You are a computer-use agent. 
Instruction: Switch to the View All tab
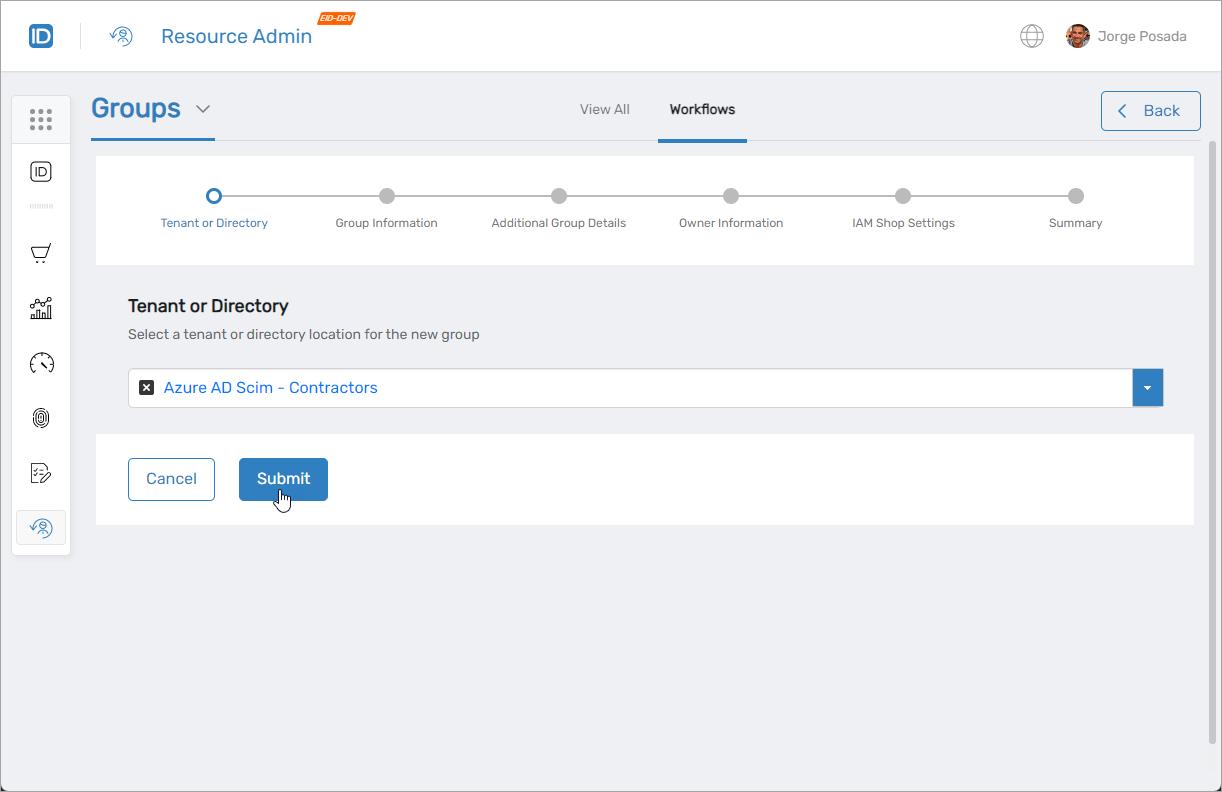(604, 110)
